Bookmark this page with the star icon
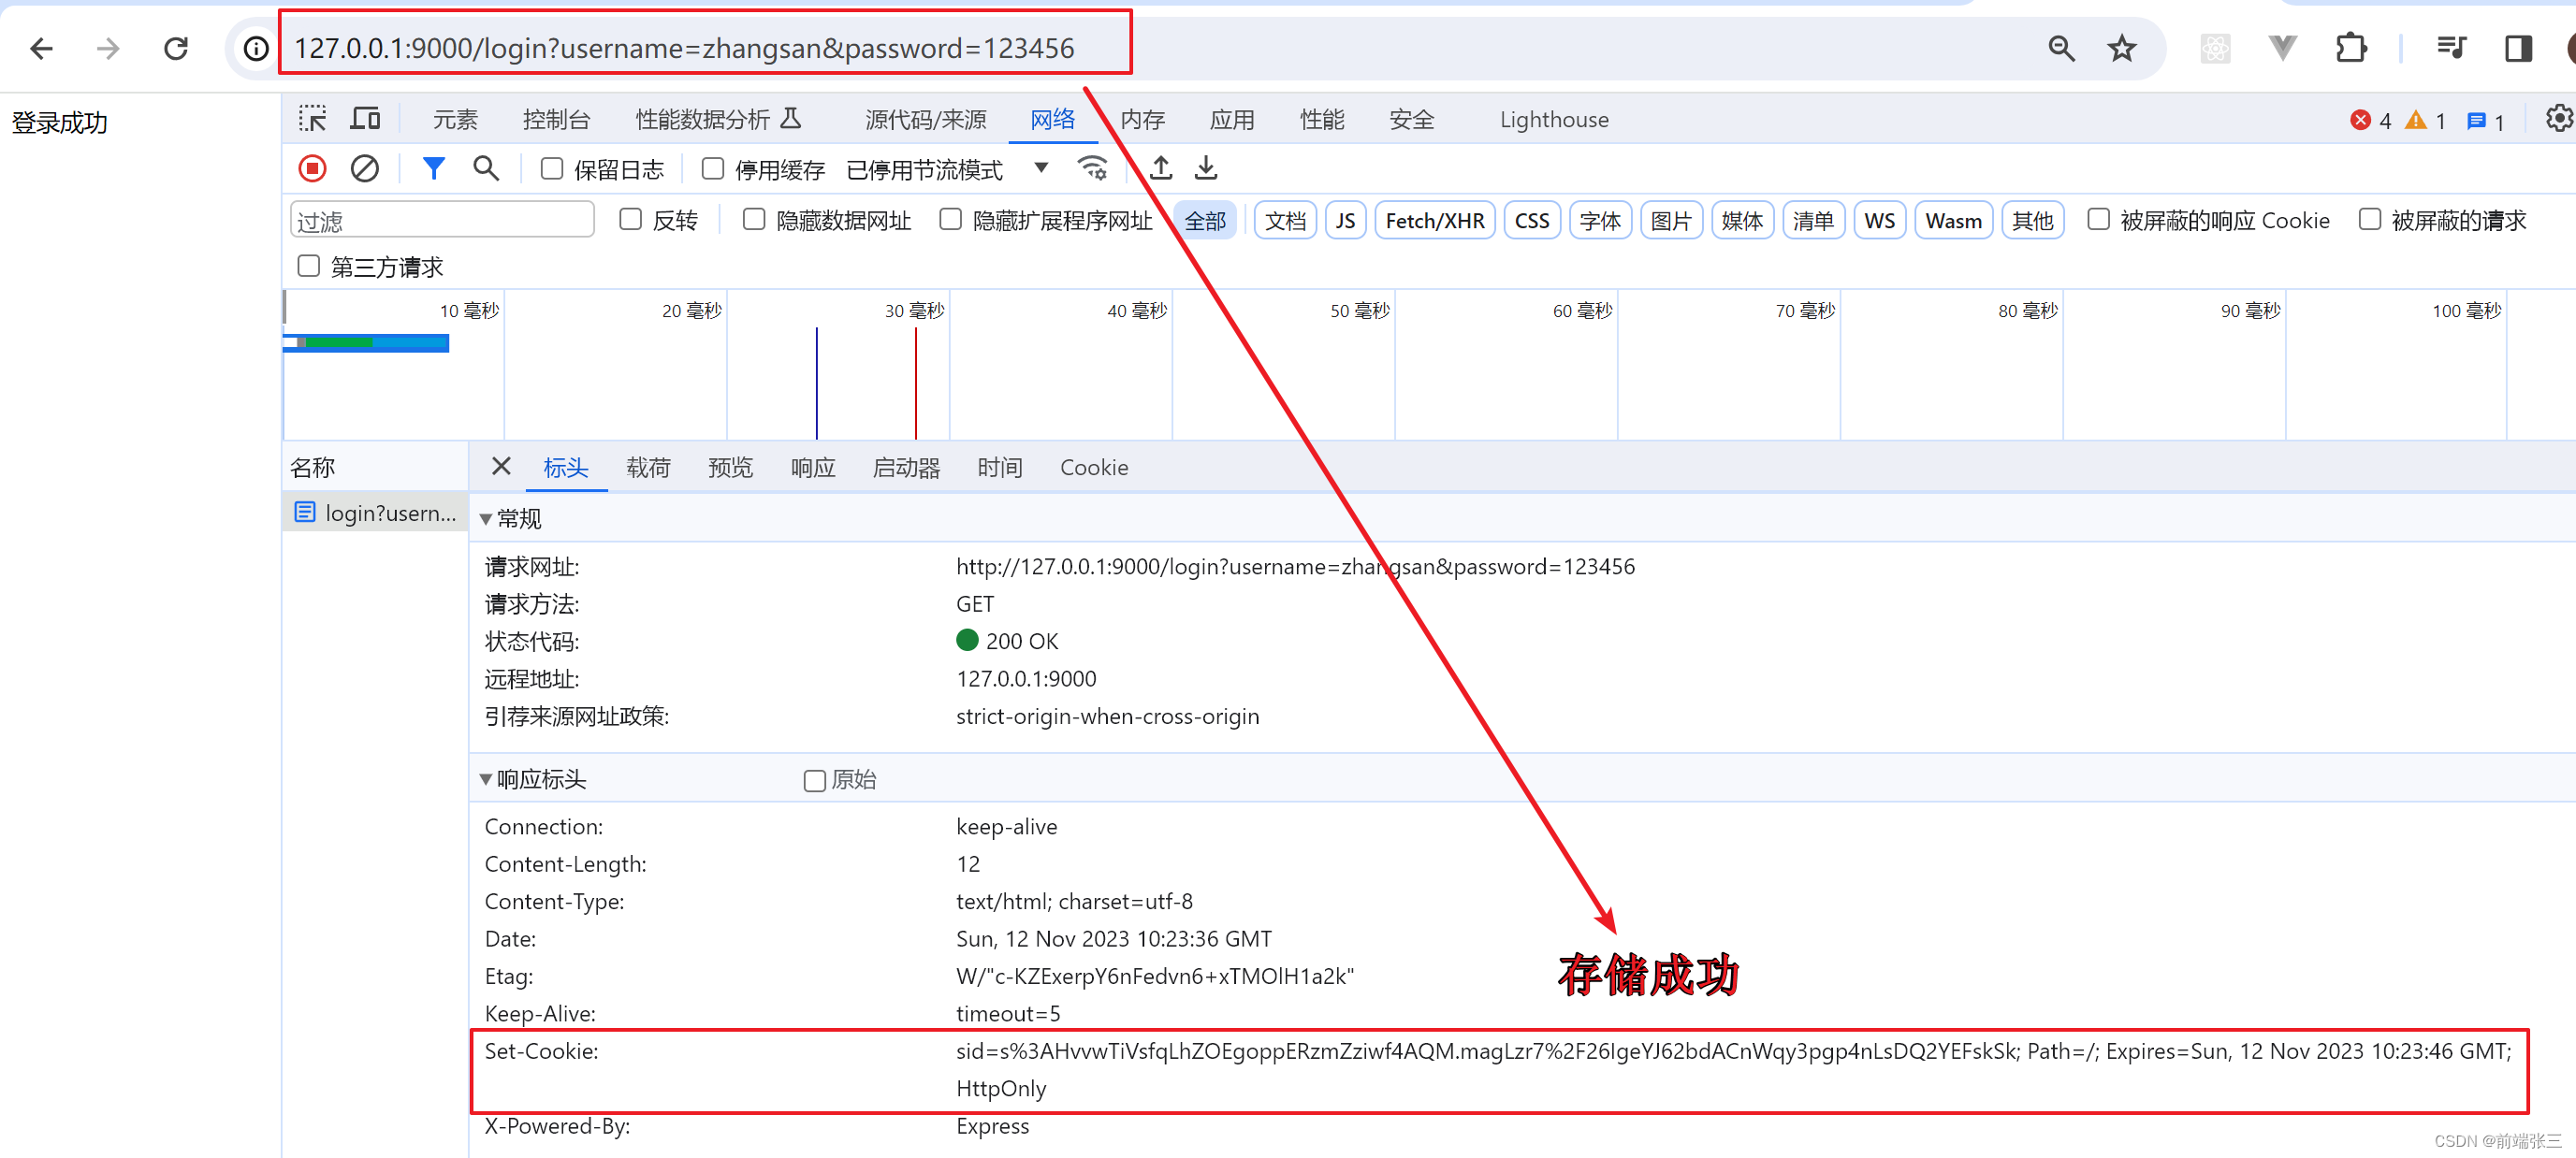Viewport: 2576px width, 1158px height. pyautogui.click(x=2121, y=48)
